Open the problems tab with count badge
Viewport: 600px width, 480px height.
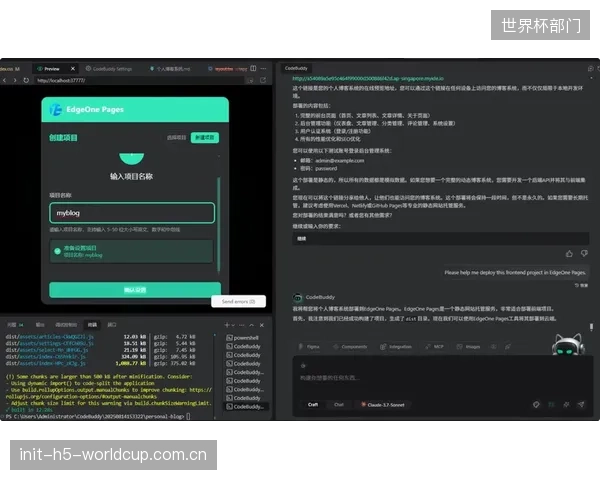coord(15,325)
